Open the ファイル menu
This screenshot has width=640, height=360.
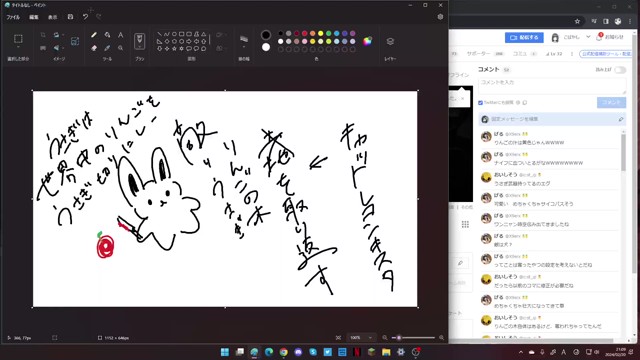[13, 17]
